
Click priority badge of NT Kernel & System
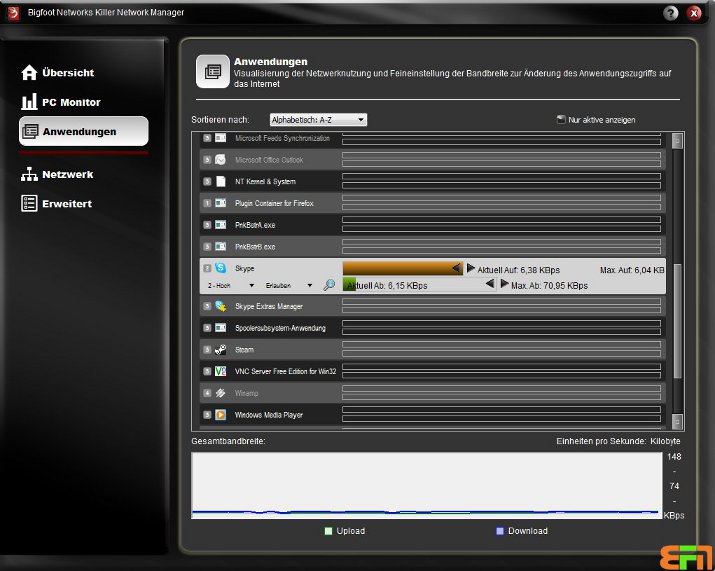(x=207, y=182)
